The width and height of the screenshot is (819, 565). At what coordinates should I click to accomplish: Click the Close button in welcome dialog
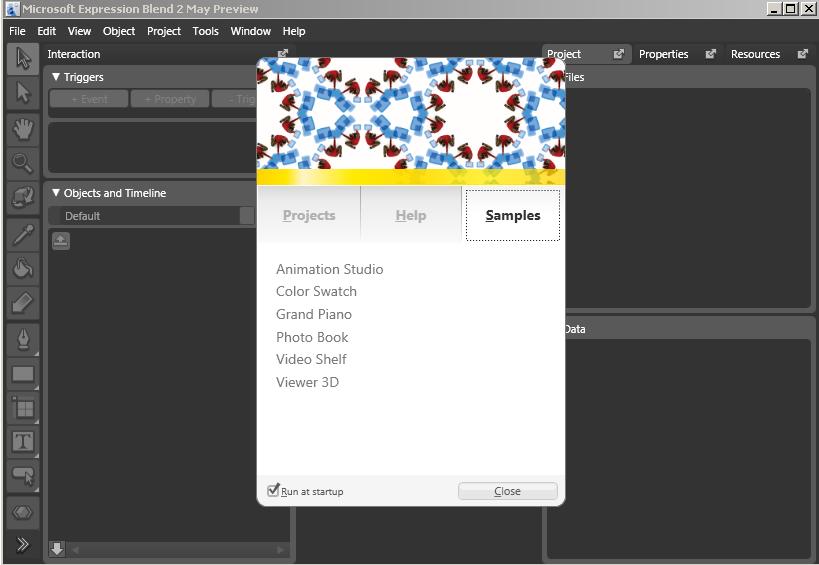pos(507,491)
